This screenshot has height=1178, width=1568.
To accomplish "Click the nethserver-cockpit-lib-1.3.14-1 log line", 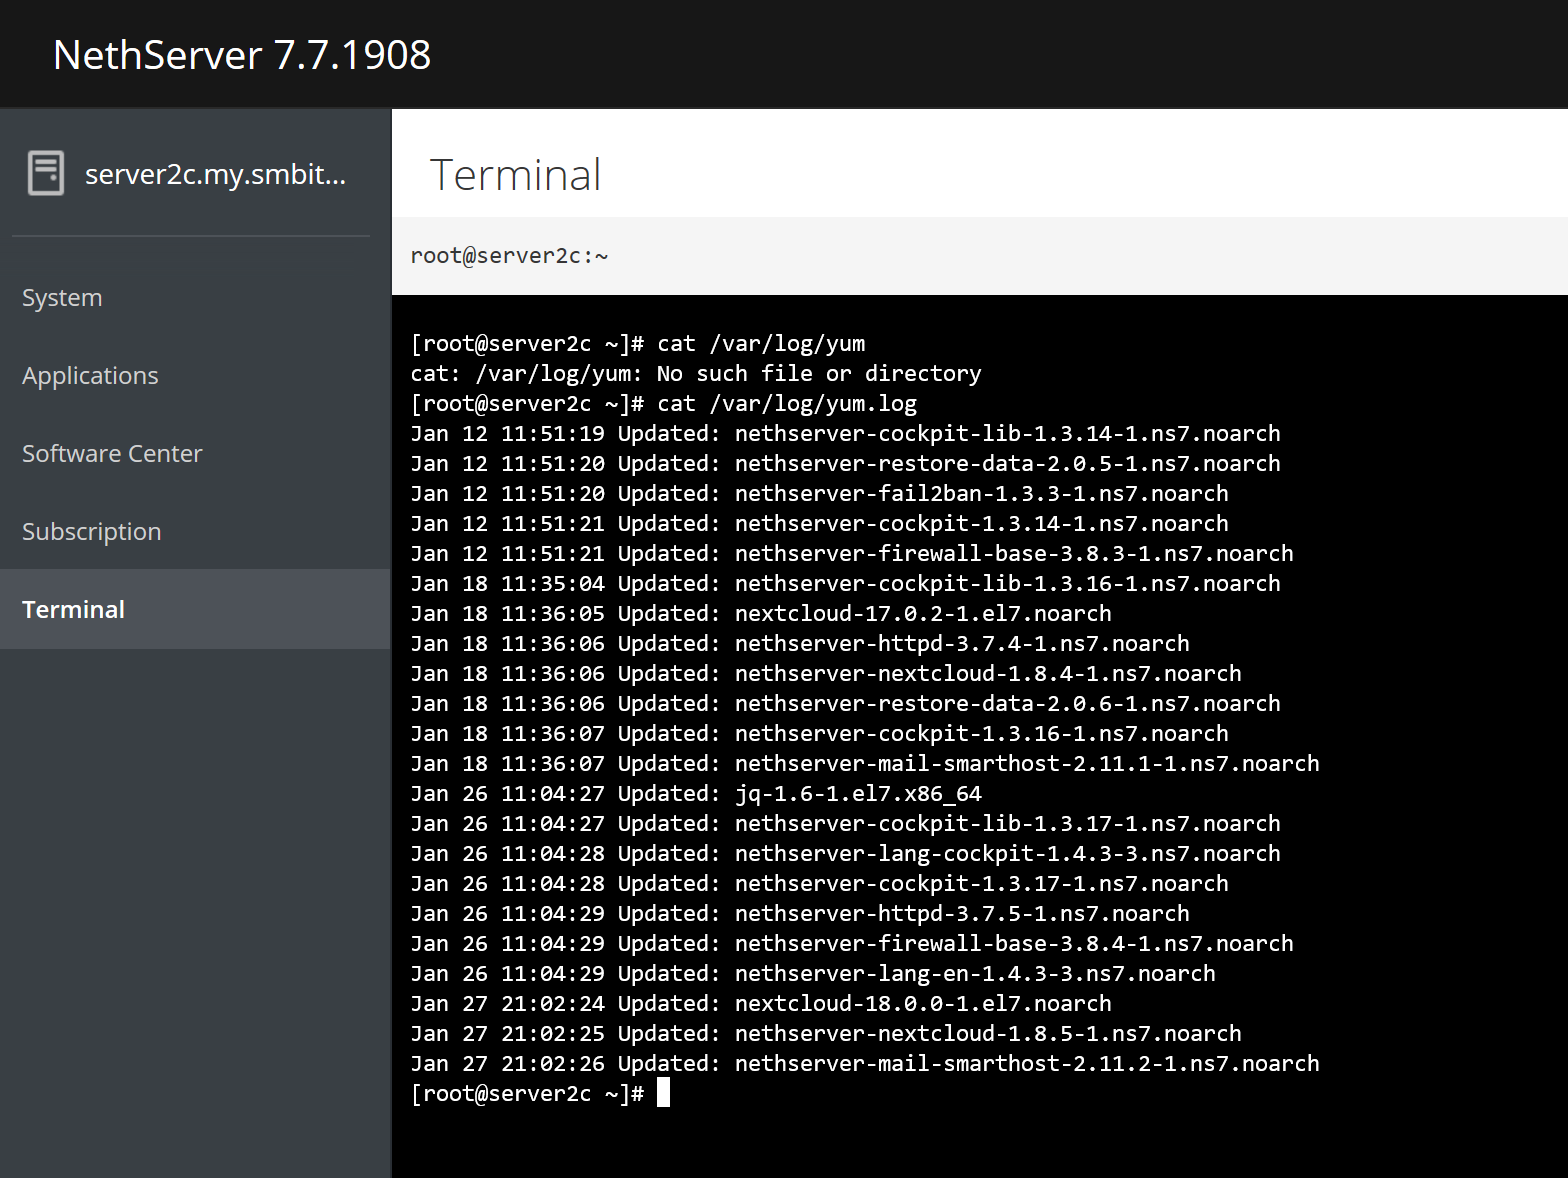I will pyautogui.click(x=845, y=433).
